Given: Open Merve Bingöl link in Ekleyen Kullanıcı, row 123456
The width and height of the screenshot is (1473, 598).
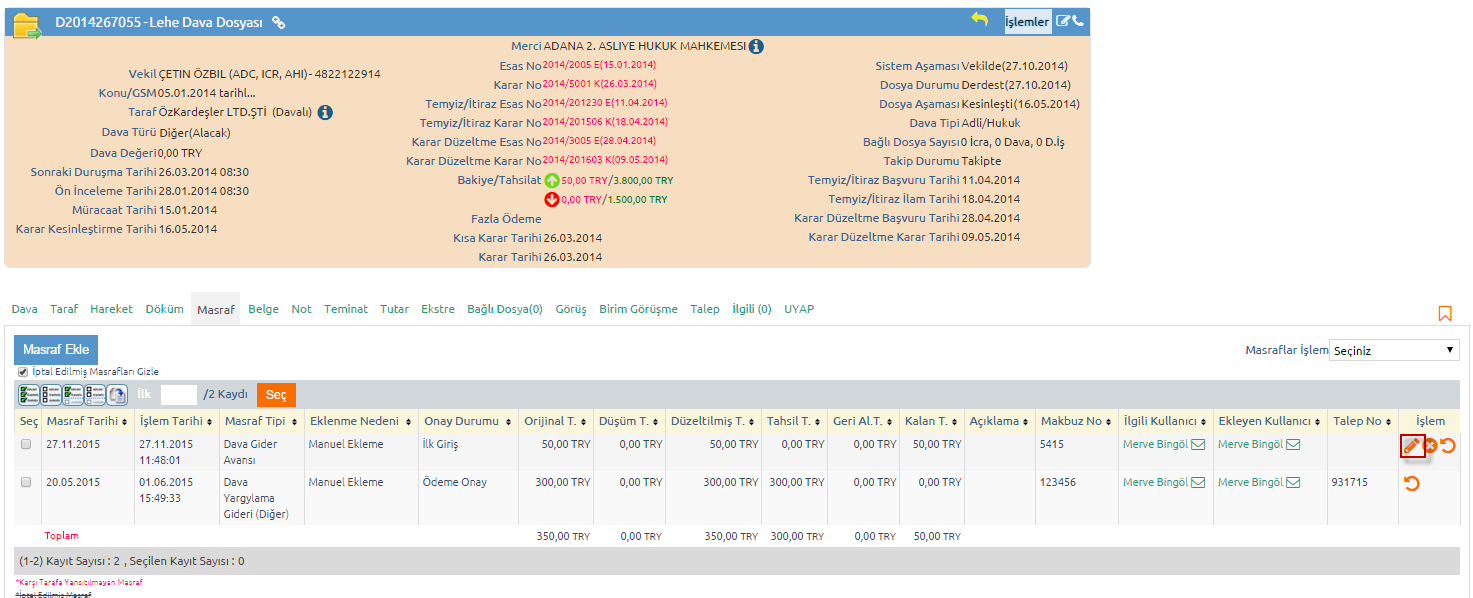Looking at the screenshot, I should click(1250, 483).
